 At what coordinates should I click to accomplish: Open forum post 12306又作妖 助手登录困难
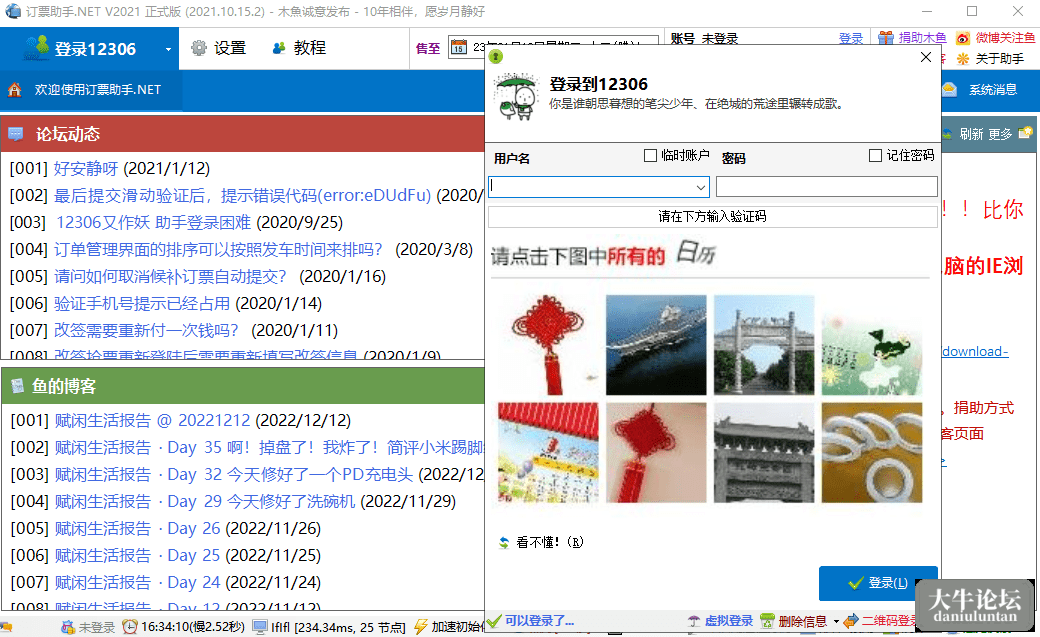(x=153, y=222)
